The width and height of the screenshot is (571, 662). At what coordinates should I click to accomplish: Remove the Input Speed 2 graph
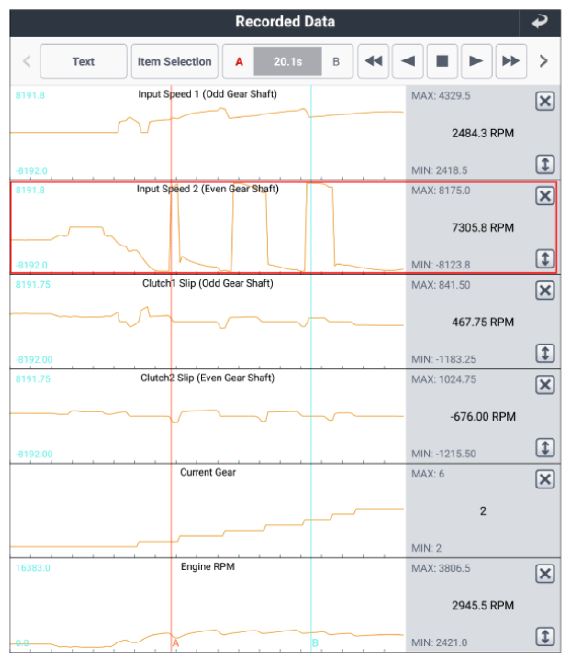pos(545,196)
